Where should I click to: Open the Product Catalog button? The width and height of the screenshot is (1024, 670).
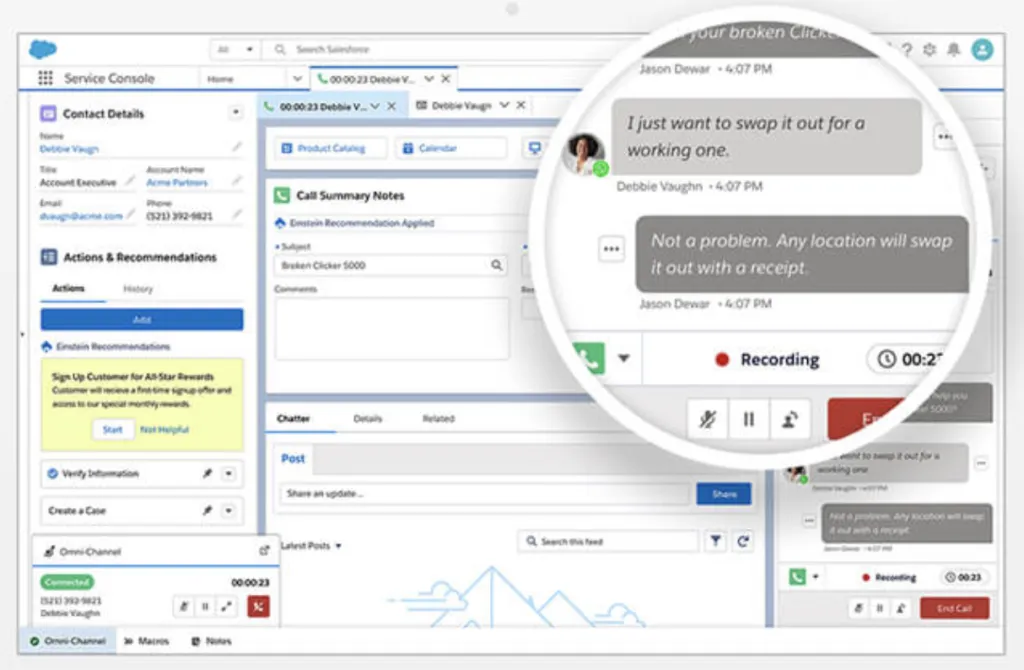tap(330, 148)
